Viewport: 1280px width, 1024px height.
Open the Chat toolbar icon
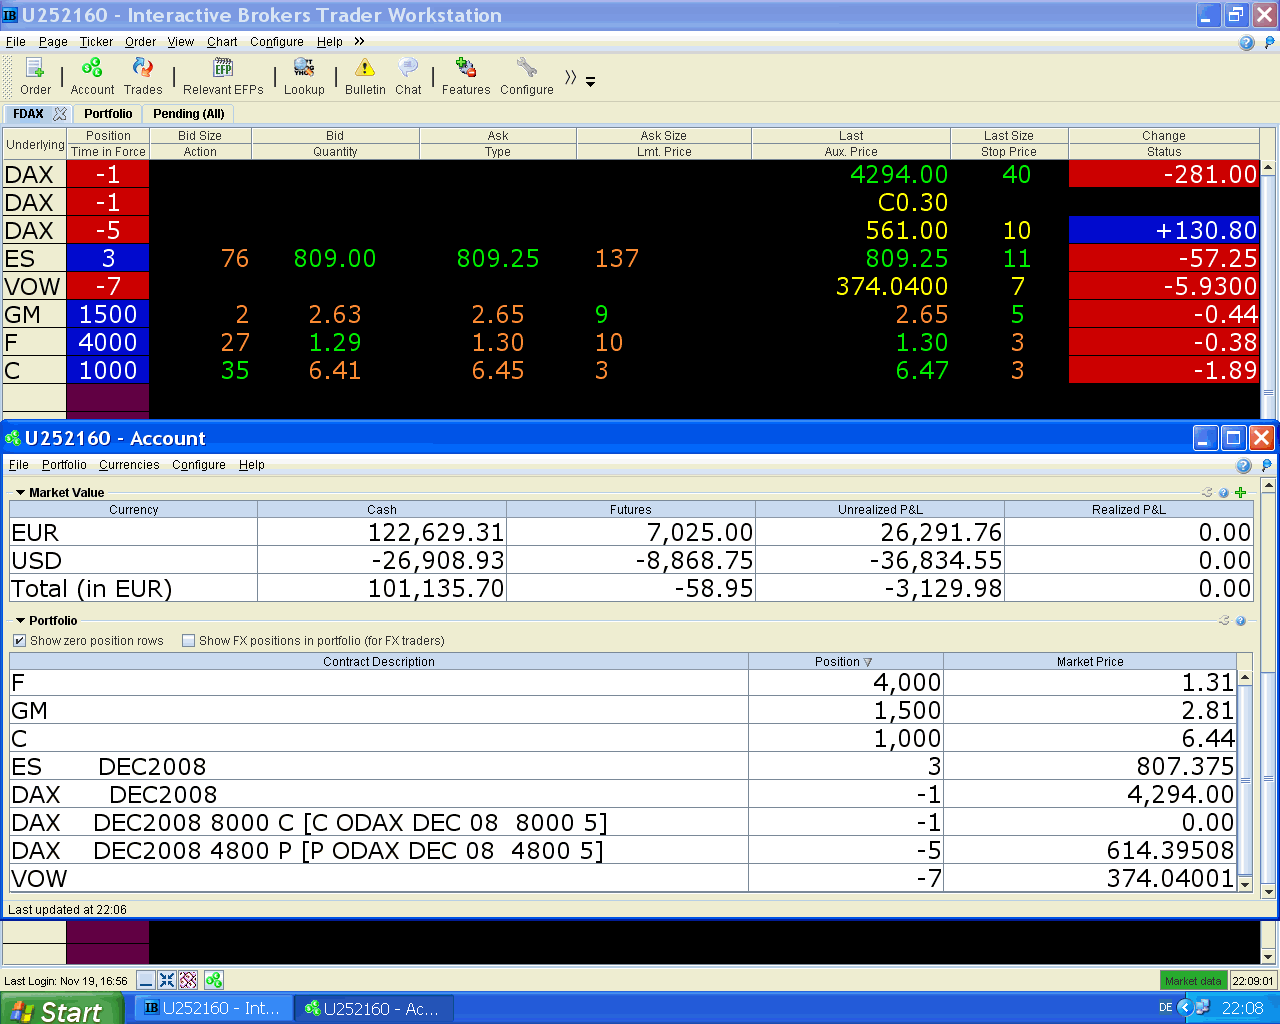click(408, 76)
